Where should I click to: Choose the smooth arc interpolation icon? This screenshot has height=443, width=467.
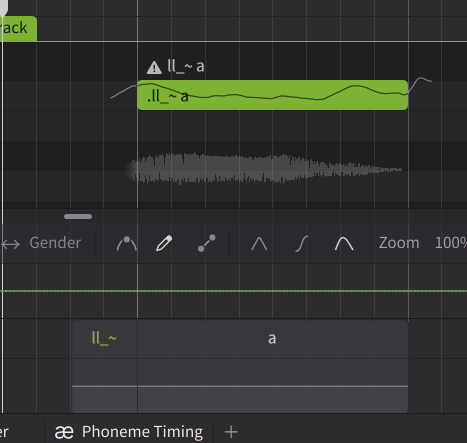click(x=344, y=244)
